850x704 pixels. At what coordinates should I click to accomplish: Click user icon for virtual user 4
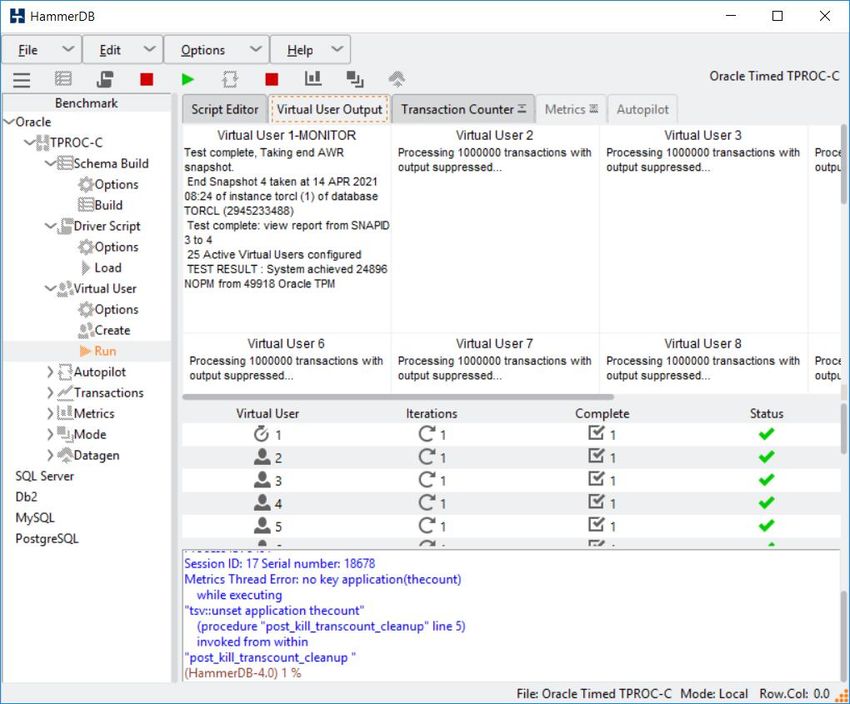coord(262,503)
